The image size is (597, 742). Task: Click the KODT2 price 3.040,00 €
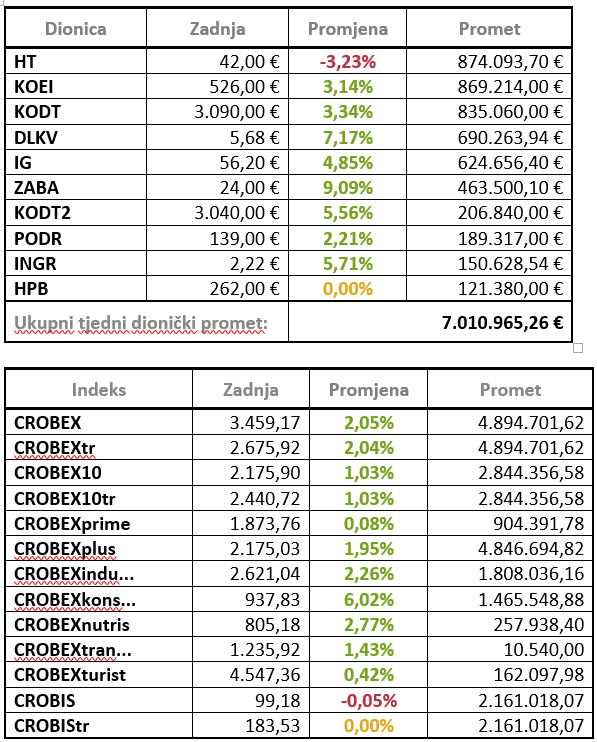coord(237,213)
